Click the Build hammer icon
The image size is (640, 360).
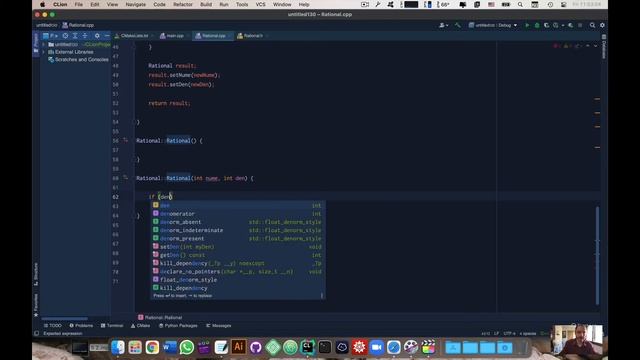pos(458,25)
